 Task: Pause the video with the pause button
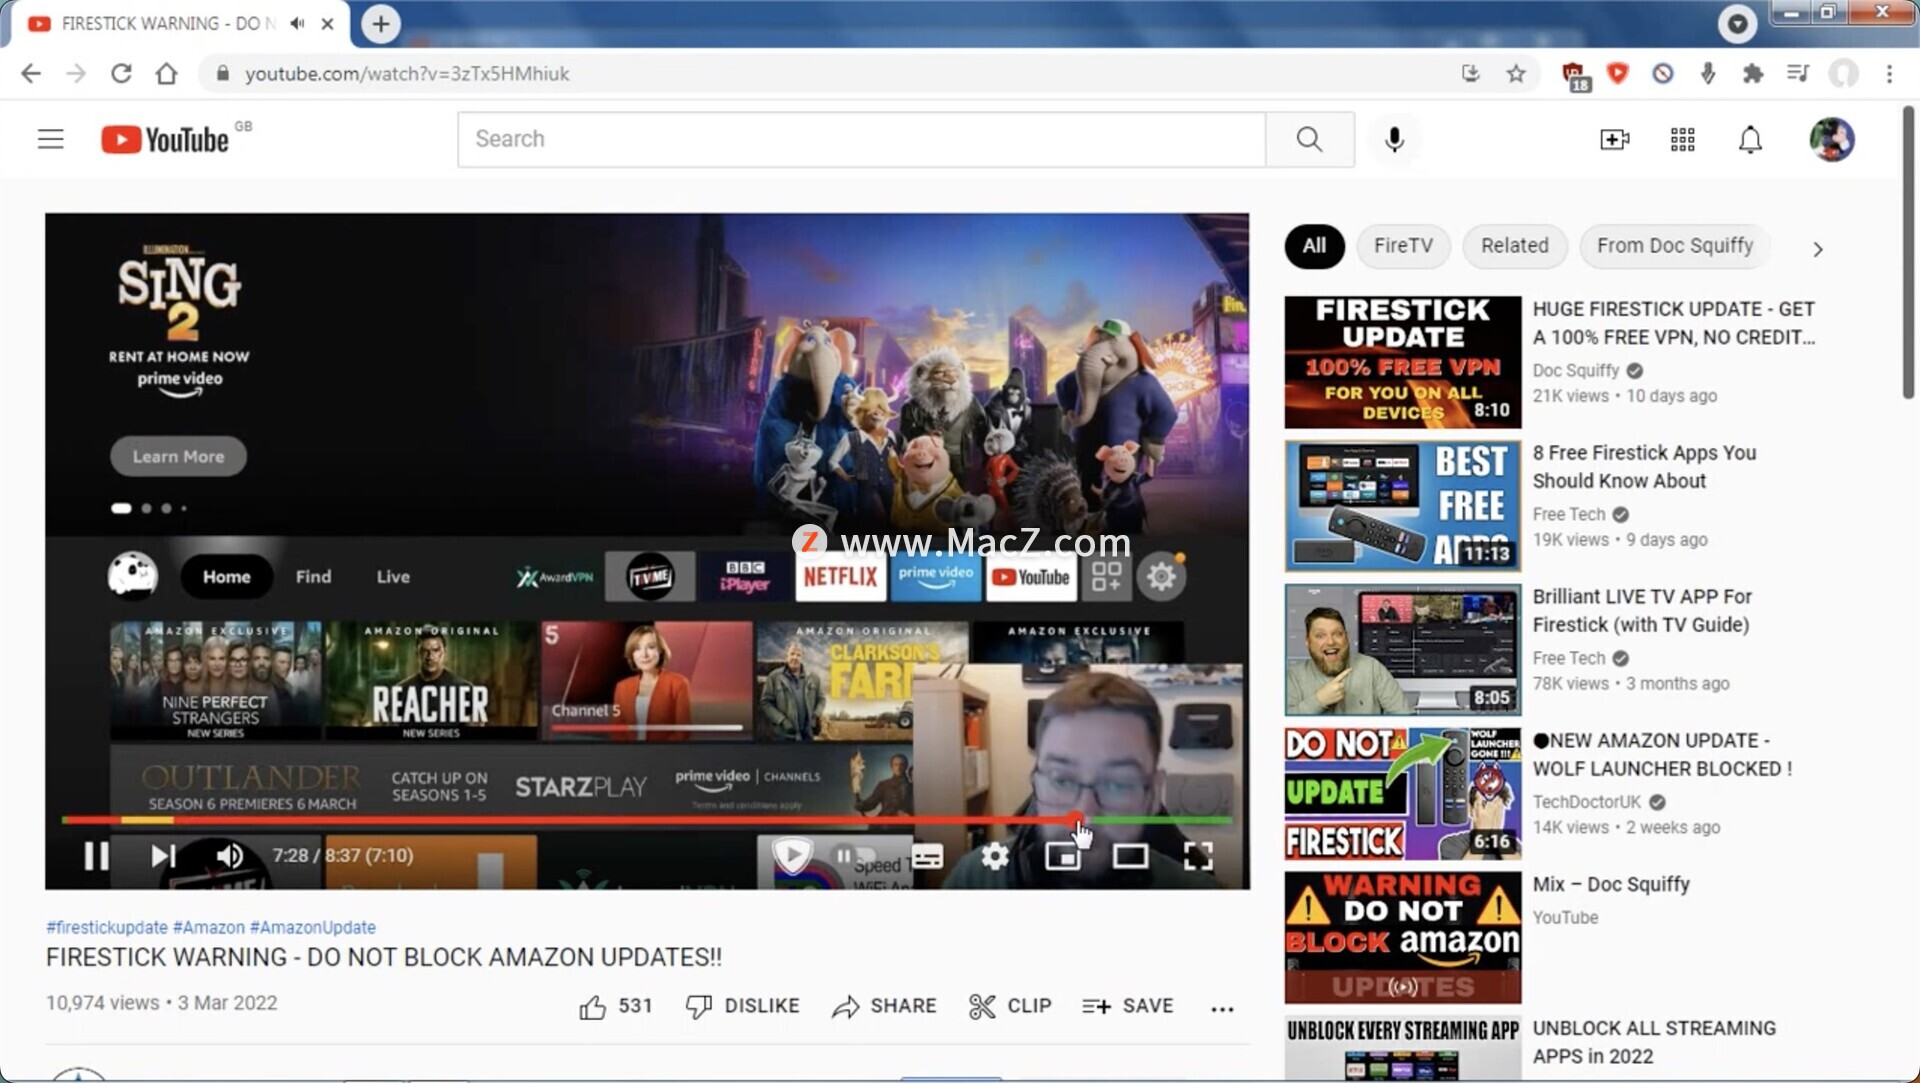click(96, 856)
